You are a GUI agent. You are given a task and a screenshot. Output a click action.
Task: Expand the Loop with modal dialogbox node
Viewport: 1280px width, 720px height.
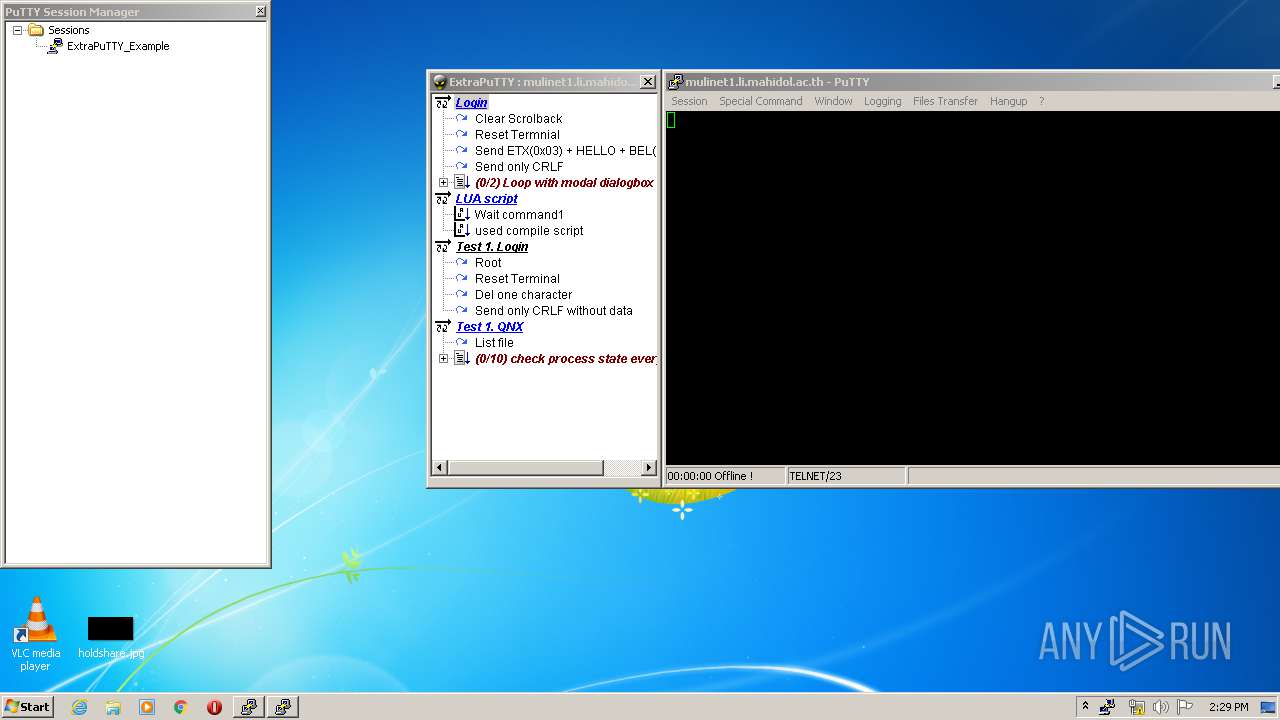pyautogui.click(x=444, y=182)
